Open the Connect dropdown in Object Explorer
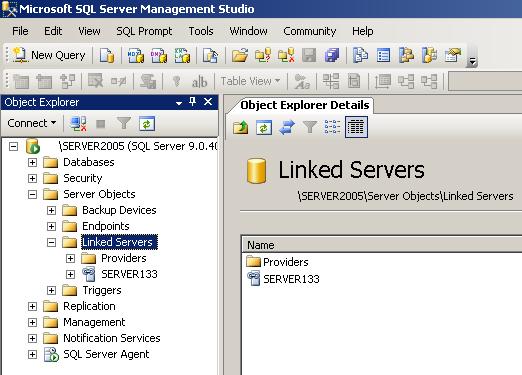This screenshot has width=522, height=375. (32, 123)
